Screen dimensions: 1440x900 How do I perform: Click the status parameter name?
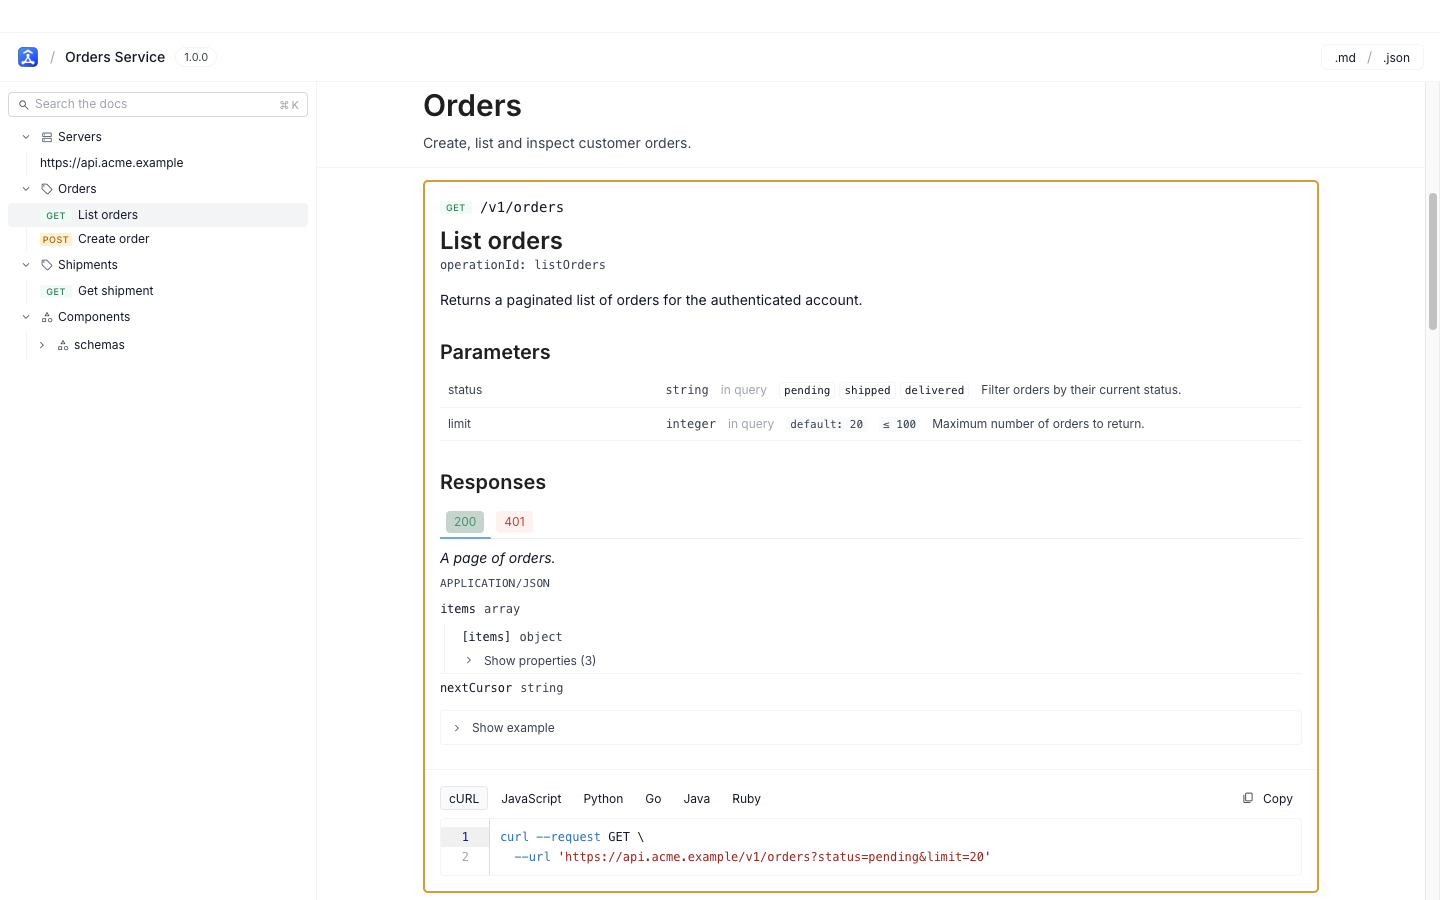[x=465, y=390]
